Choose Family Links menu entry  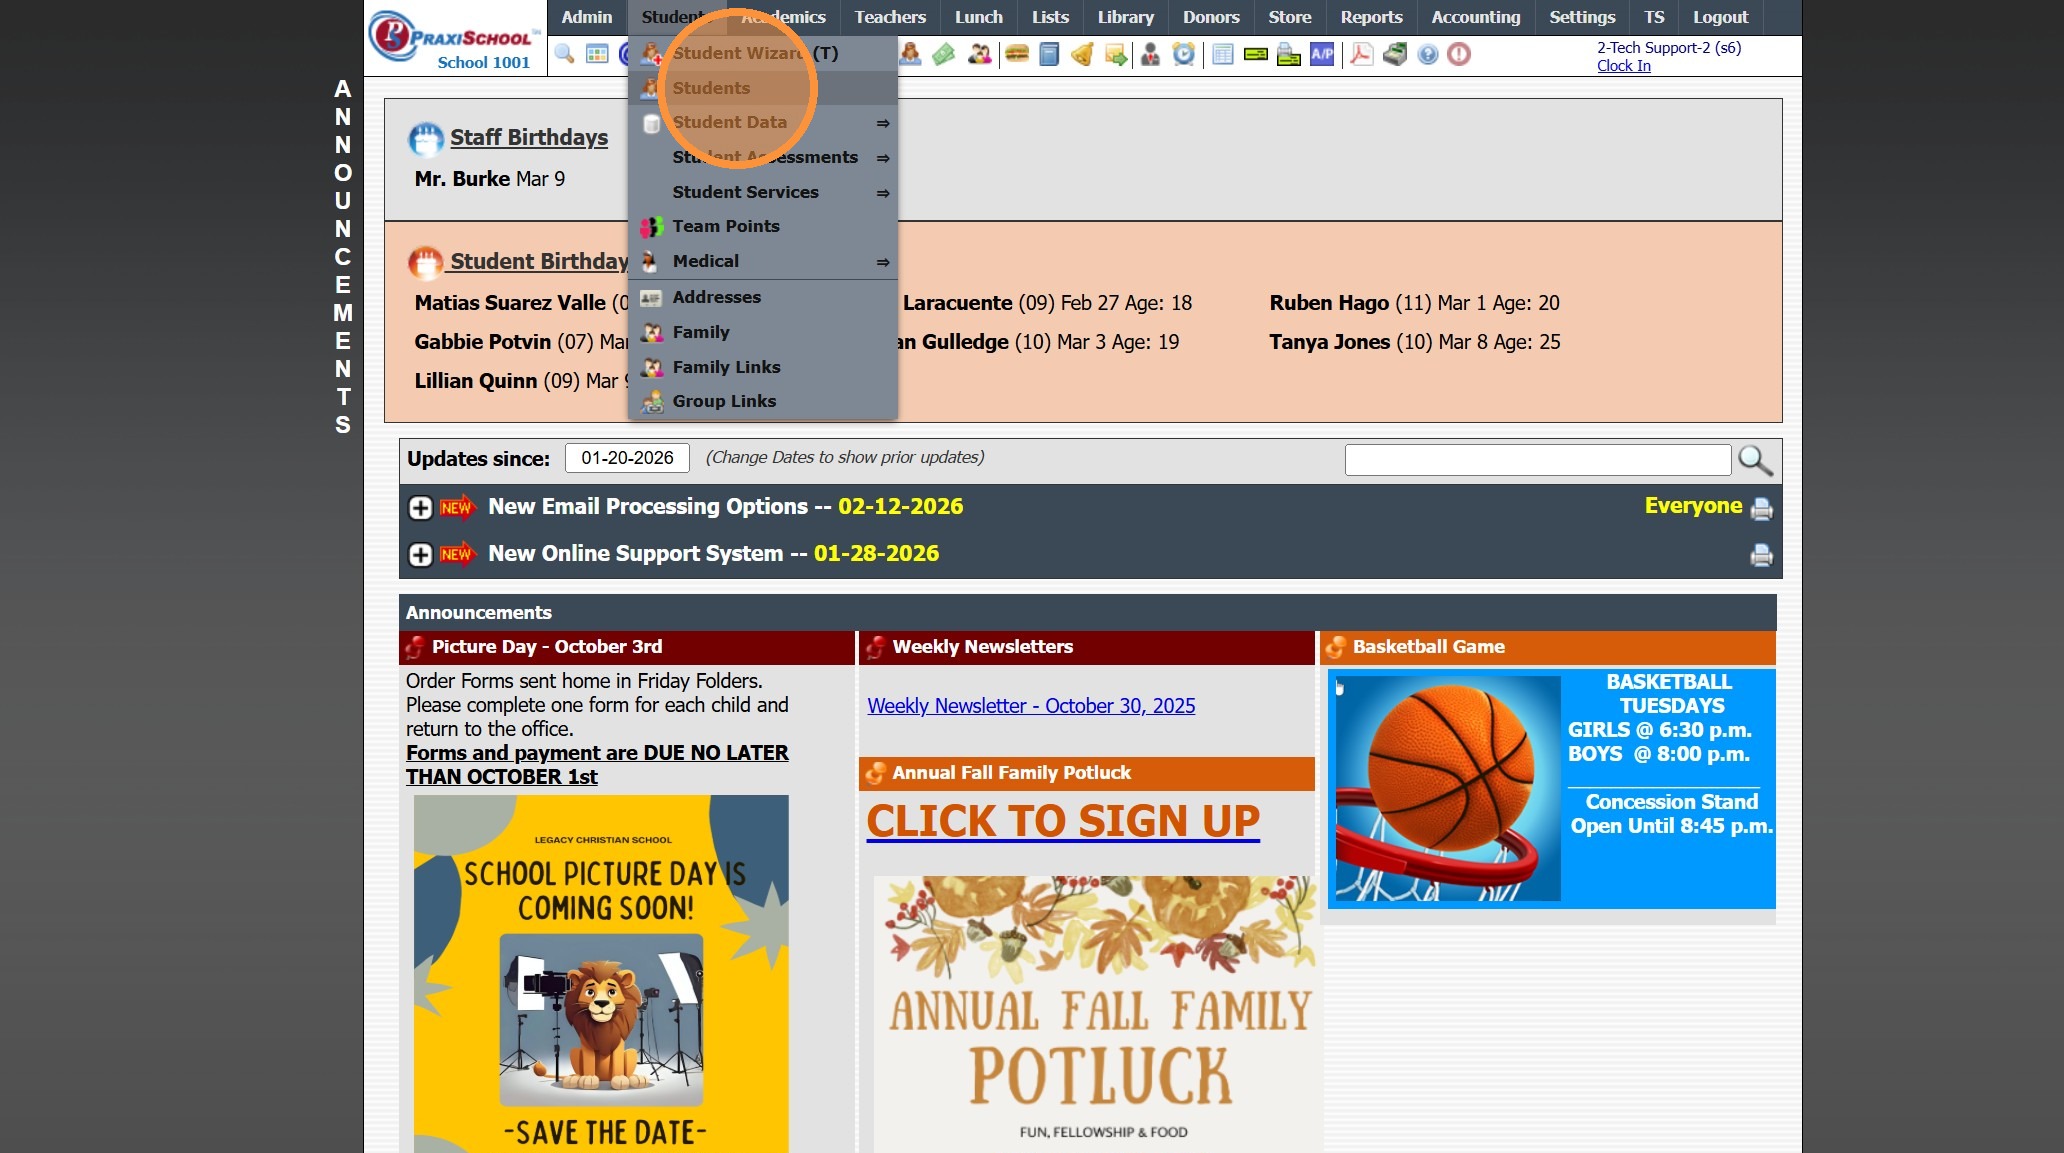click(725, 367)
